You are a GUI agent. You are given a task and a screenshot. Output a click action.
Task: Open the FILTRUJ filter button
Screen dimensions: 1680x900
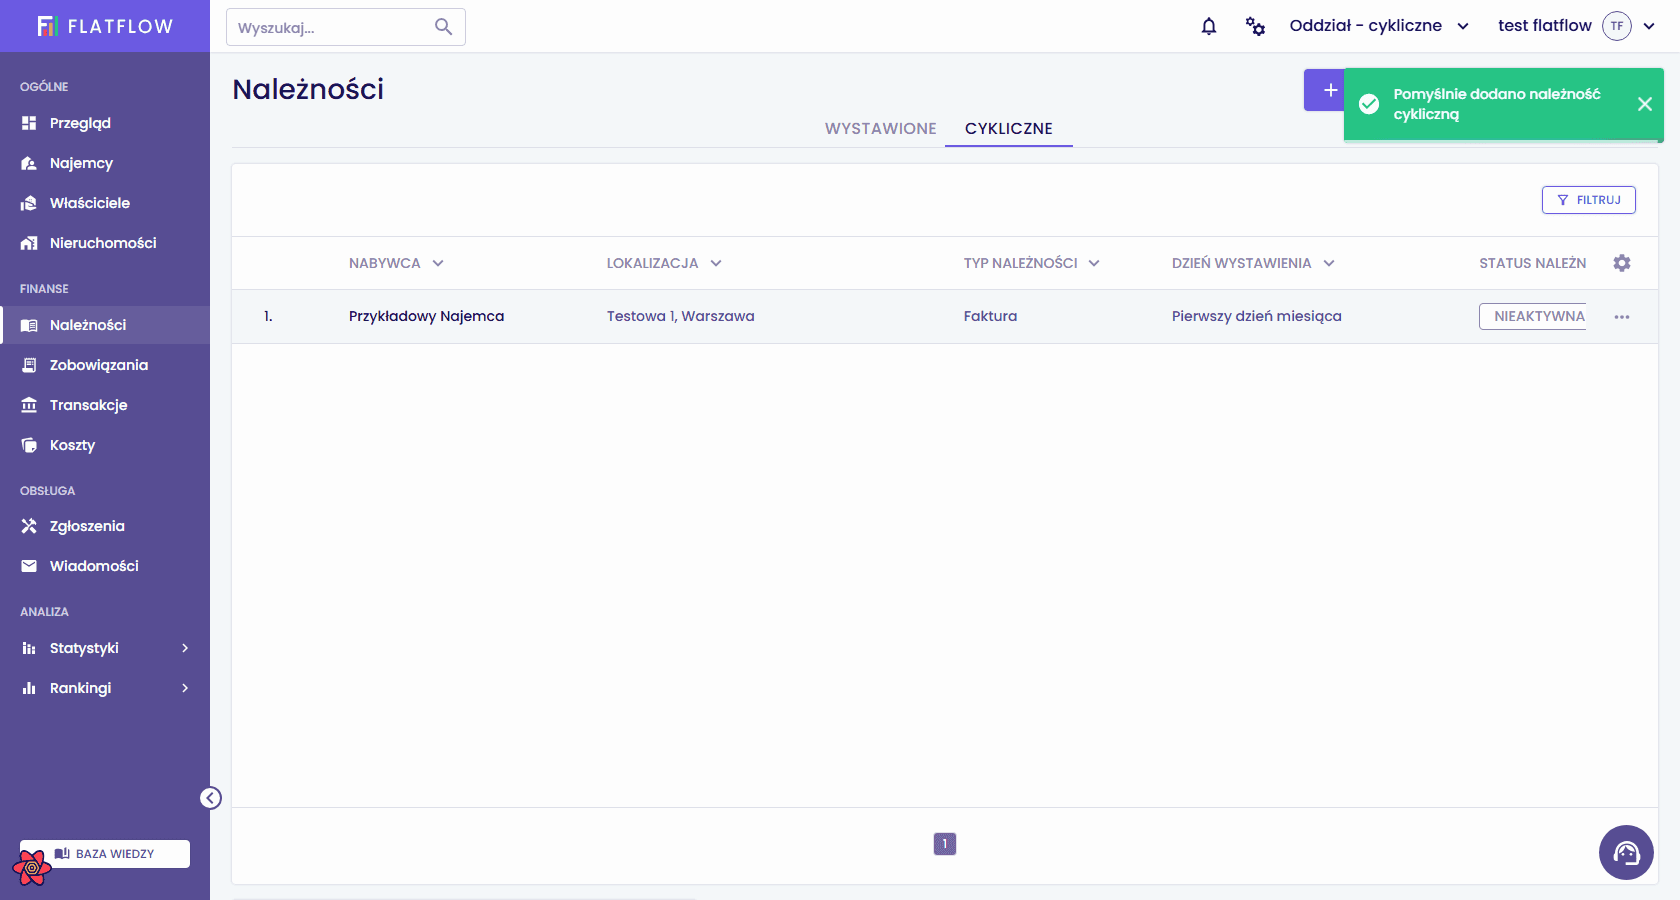point(1589,200)
